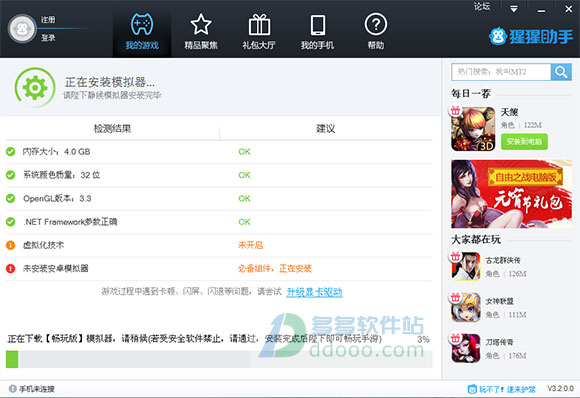580x398 pixels.
Task: Click the monkey avatar icon
Action: (x=22, y=28)
